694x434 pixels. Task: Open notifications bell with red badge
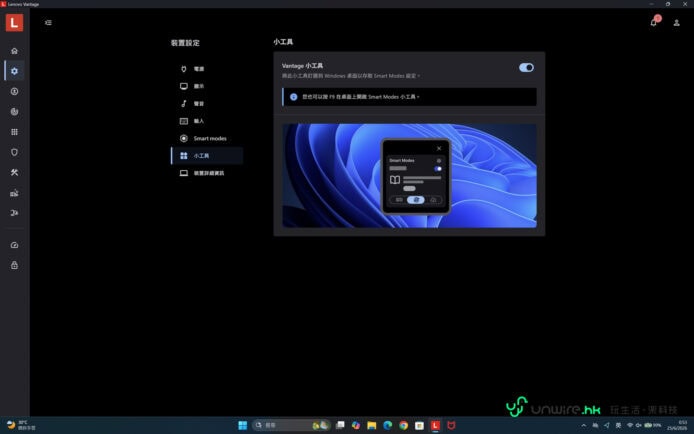tap(654, 22)
